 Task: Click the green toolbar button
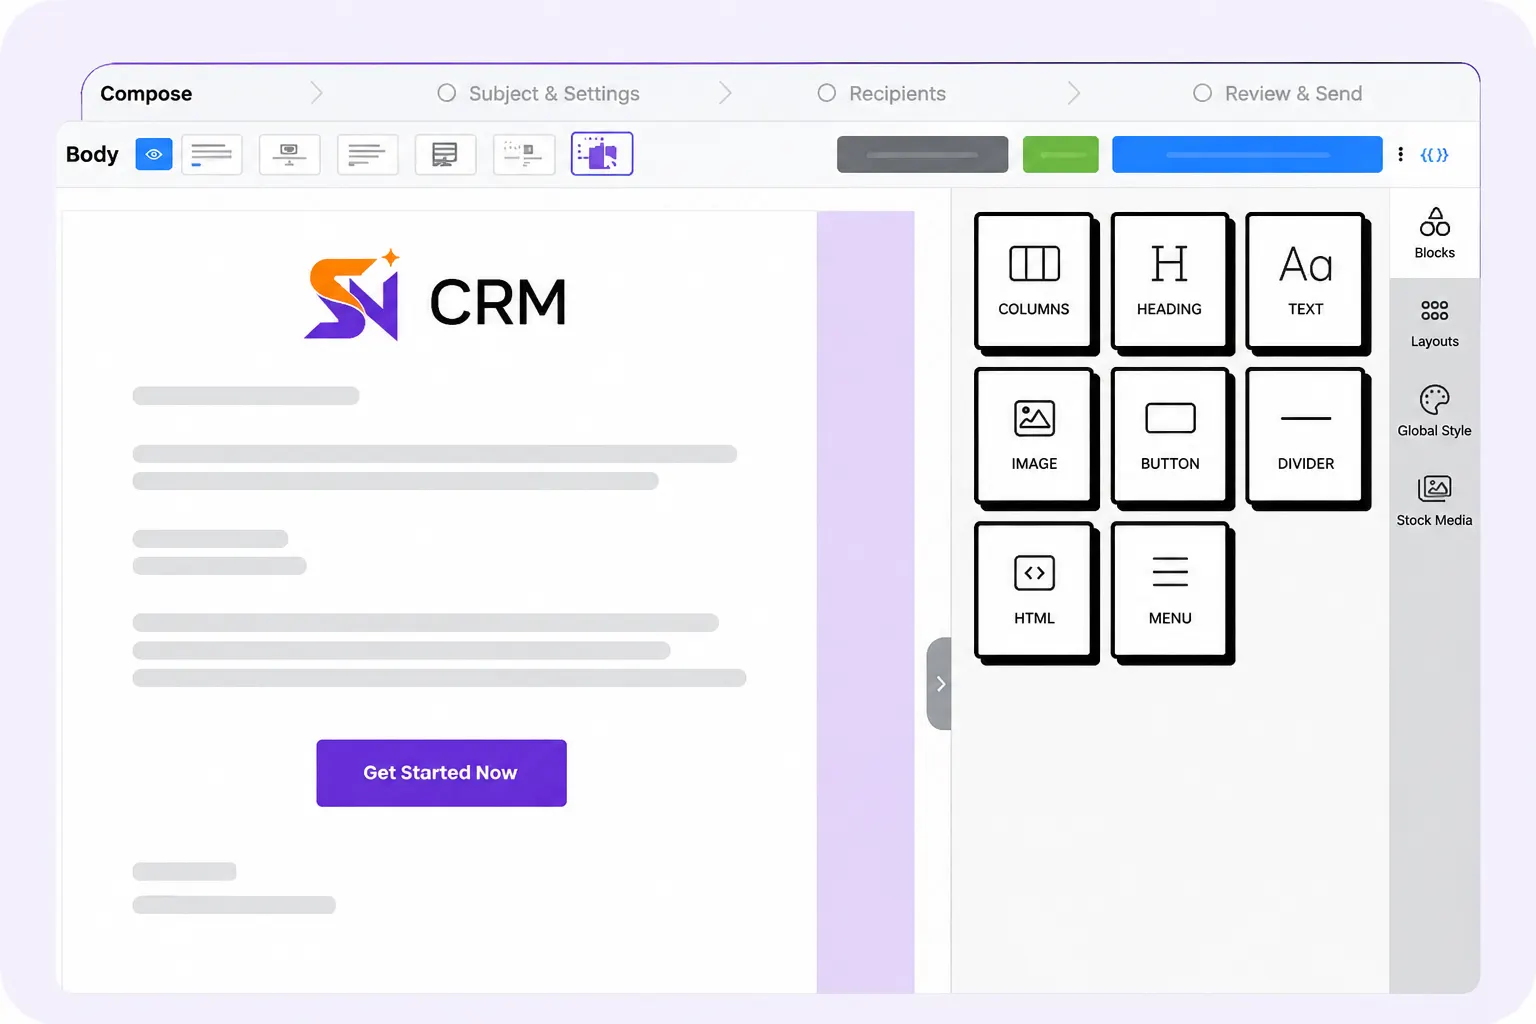tap(1060, 154)
